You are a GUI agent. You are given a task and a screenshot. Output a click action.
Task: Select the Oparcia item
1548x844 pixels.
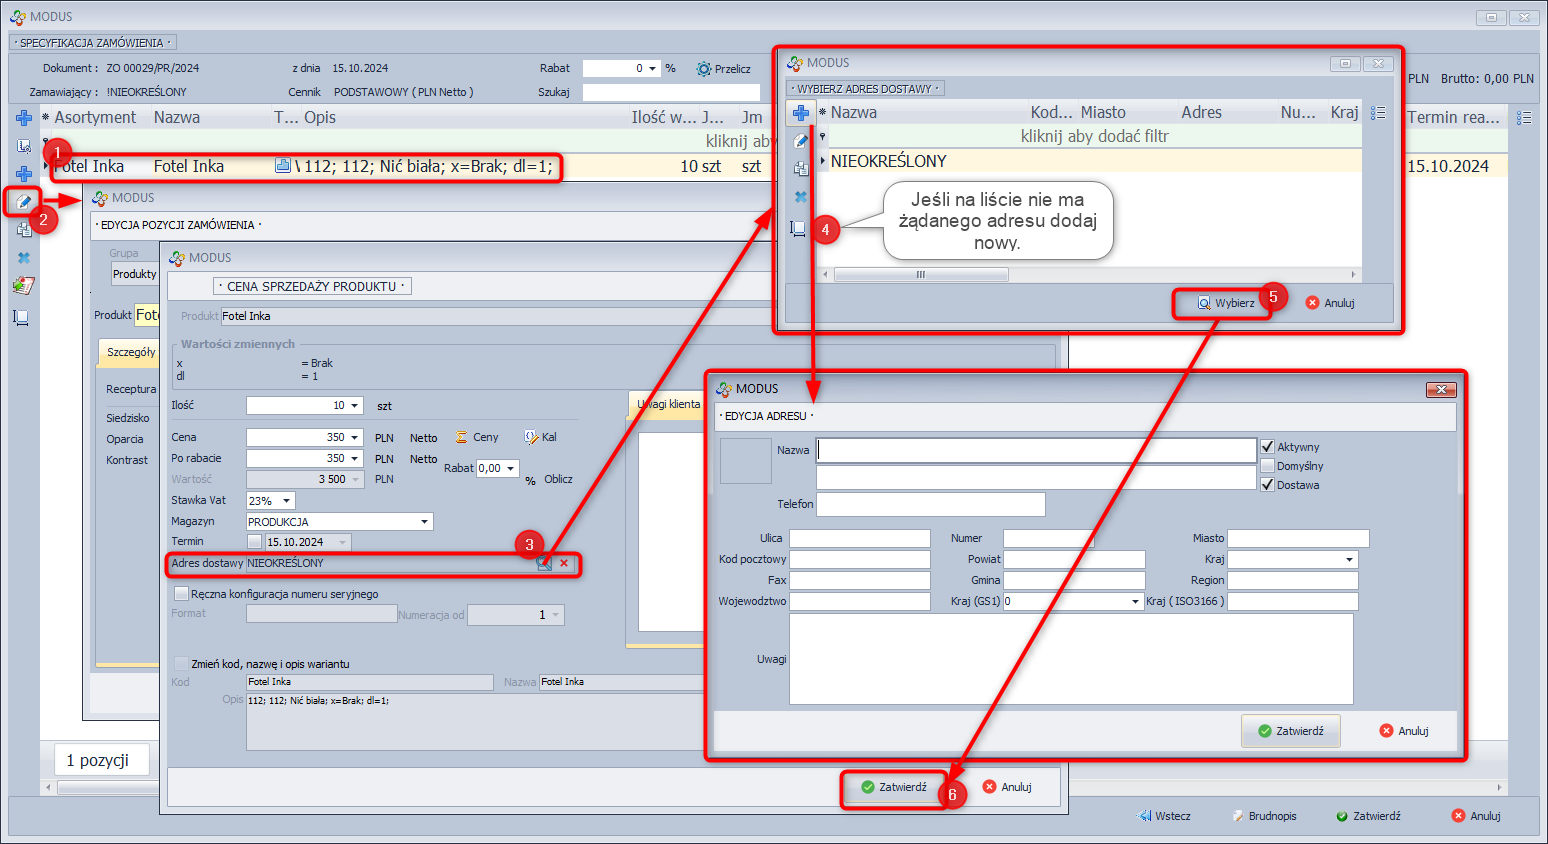(125, 439)
